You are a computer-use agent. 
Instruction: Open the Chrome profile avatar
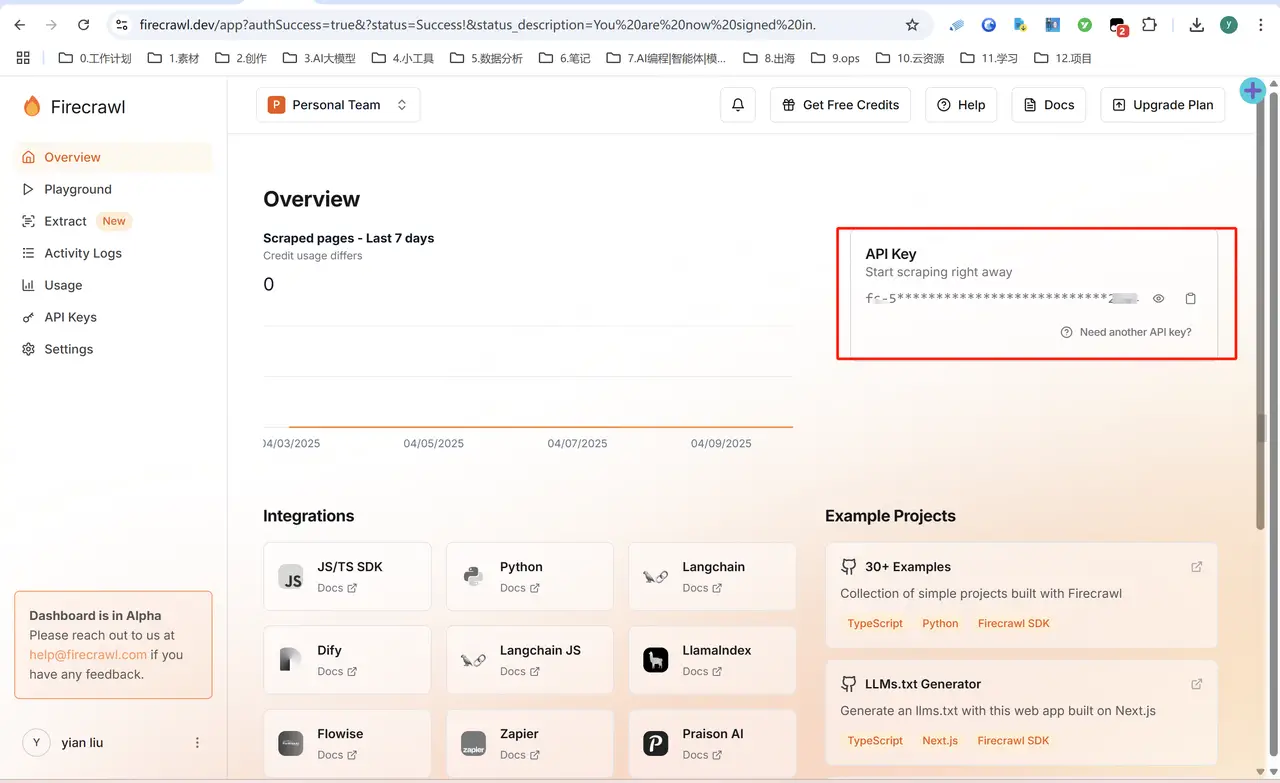1229,25
